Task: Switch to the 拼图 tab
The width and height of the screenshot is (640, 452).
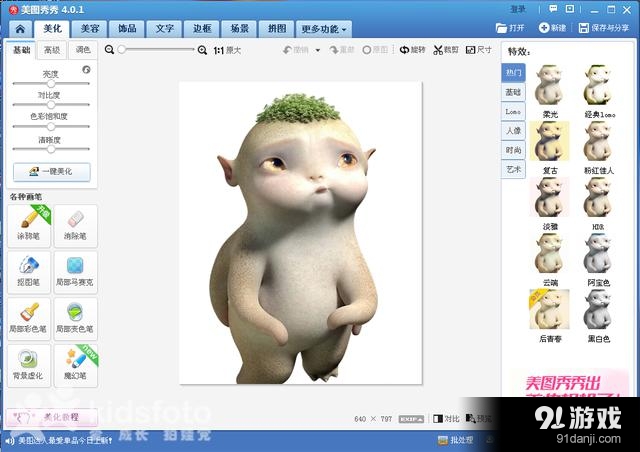Action: (277, 29)
